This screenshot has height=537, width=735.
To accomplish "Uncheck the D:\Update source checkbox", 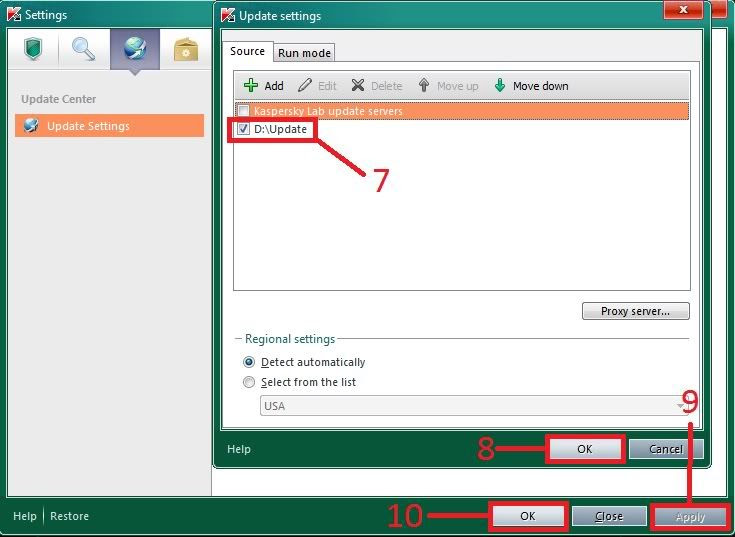I will (243, 129).
